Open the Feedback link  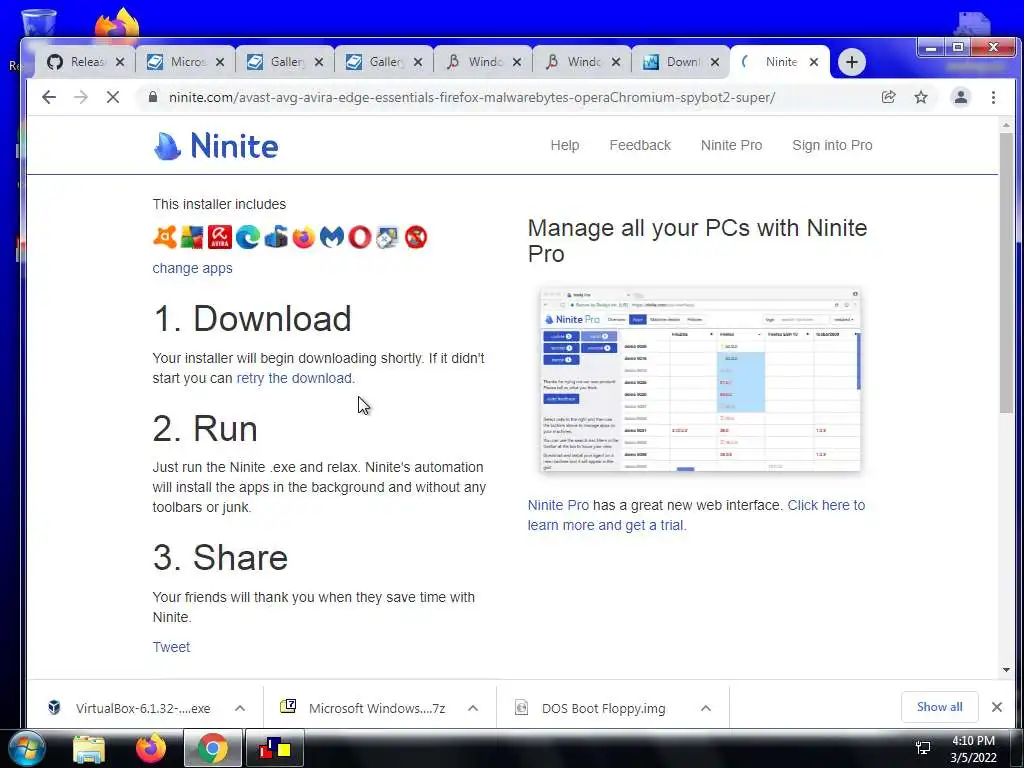click(x=640, y=145)
